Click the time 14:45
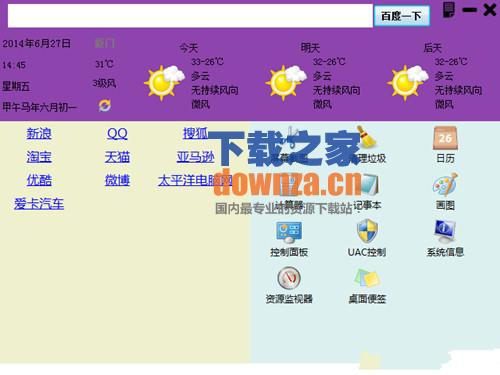 click(14, 65)
